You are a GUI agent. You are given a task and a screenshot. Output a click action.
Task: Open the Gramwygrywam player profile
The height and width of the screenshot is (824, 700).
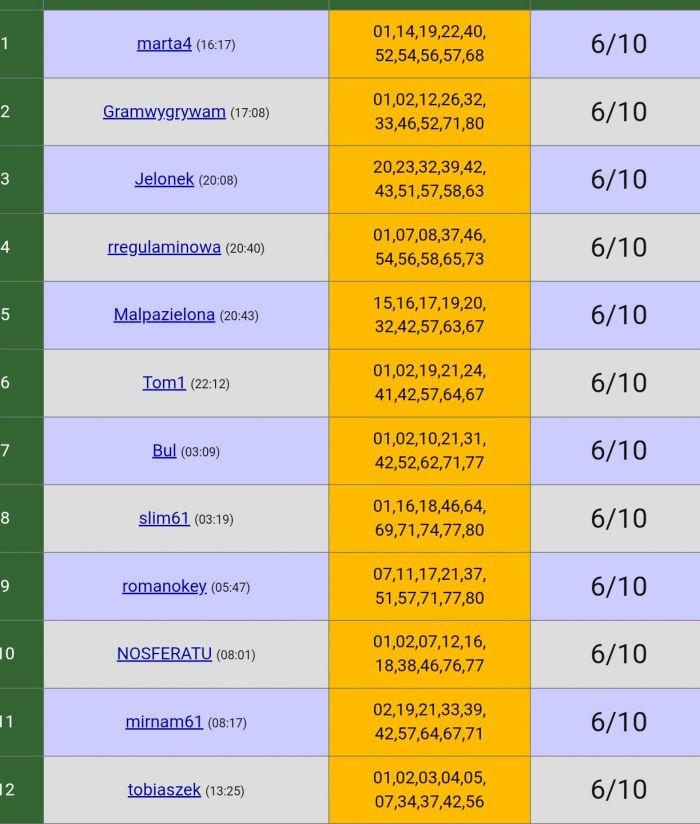tap(164, 112)
